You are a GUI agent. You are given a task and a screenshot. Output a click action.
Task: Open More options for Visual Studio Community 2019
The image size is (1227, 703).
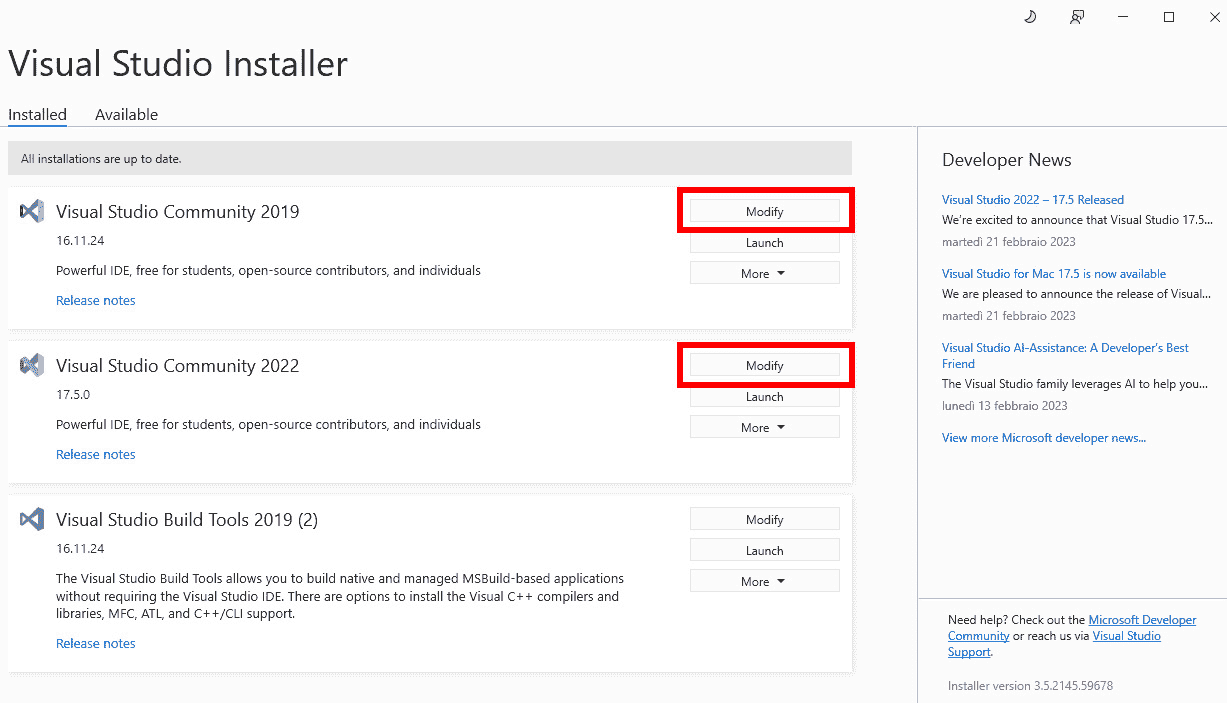click(x=764, y=272)
